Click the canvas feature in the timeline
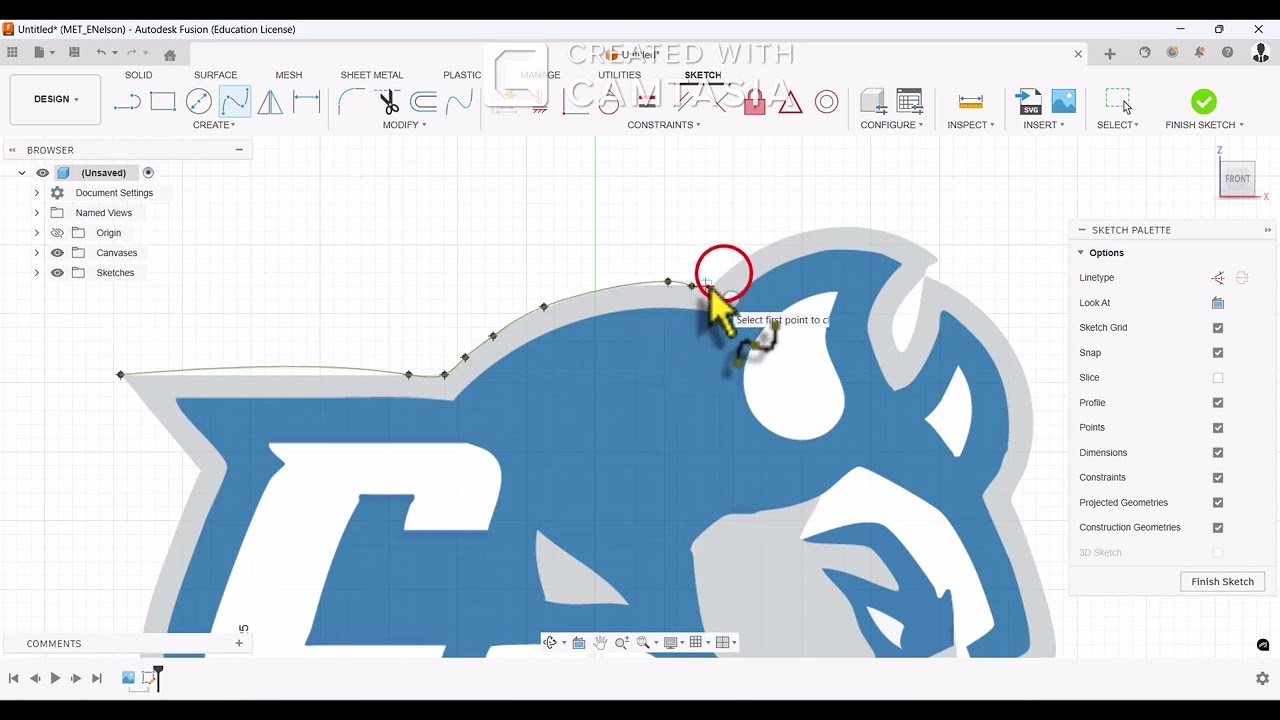The height and width of the screenshot is (720, 1280). coord(128,678)
